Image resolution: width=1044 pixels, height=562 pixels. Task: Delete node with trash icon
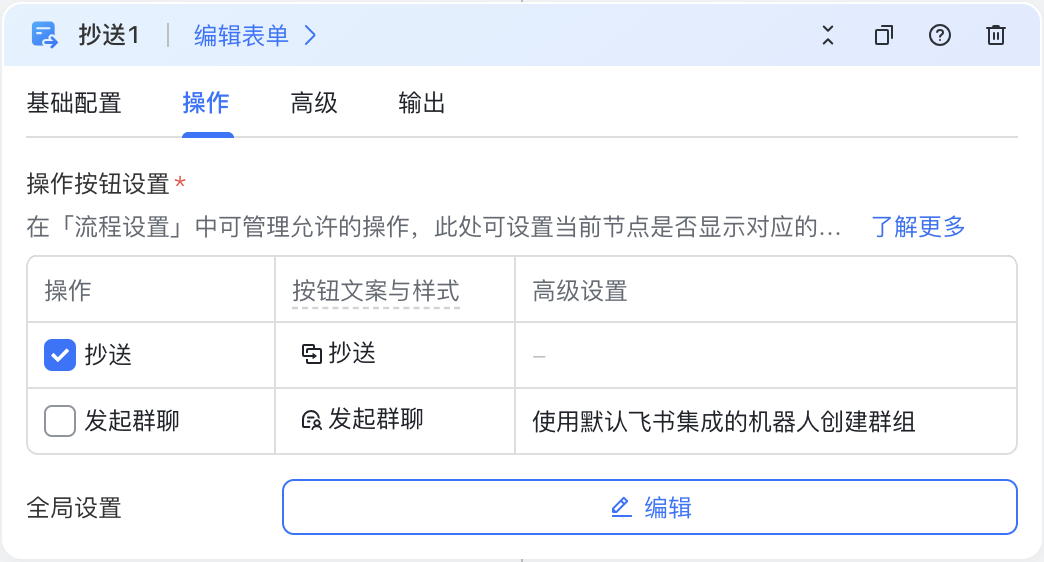995,35
